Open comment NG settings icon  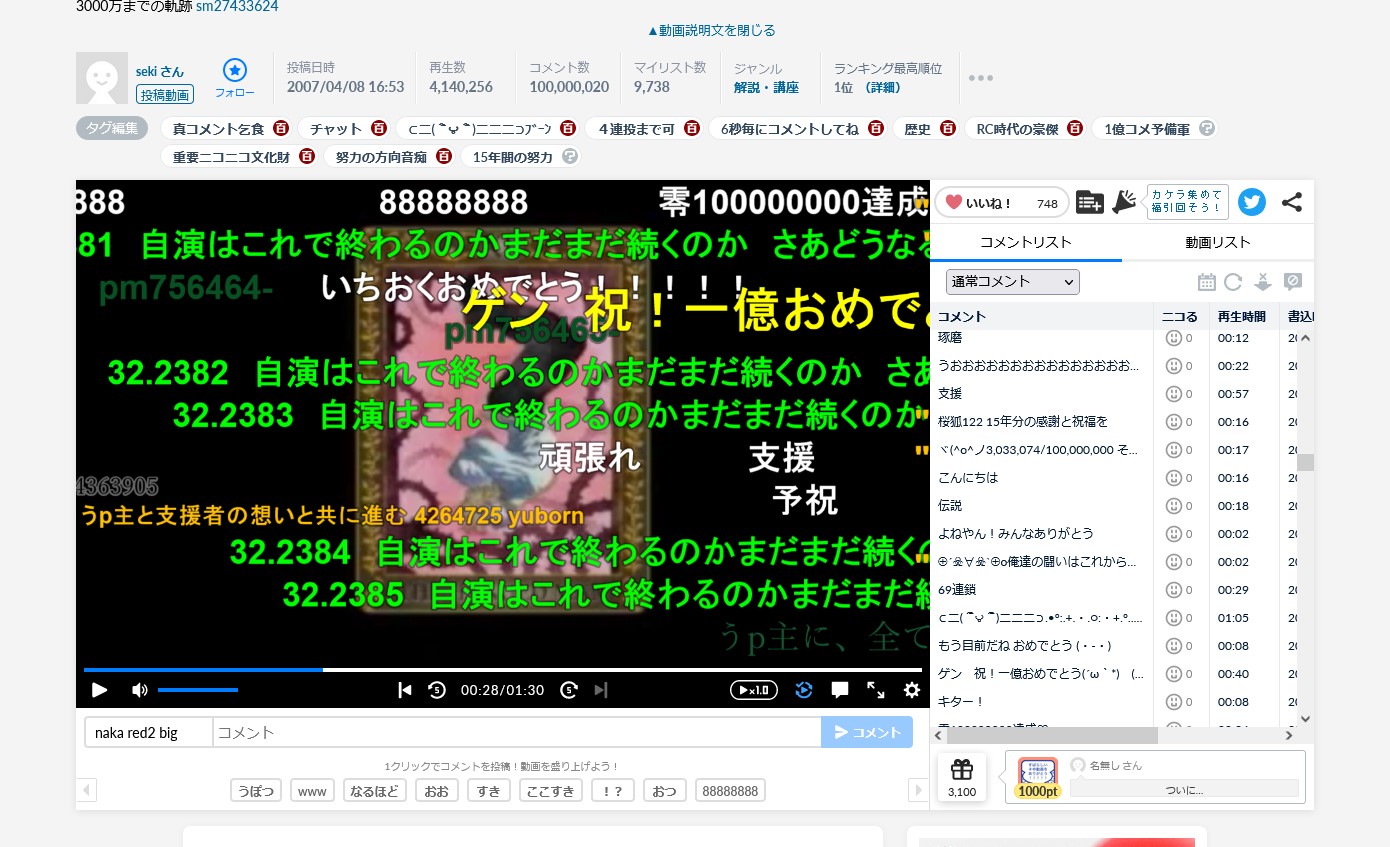(1292, 282)
